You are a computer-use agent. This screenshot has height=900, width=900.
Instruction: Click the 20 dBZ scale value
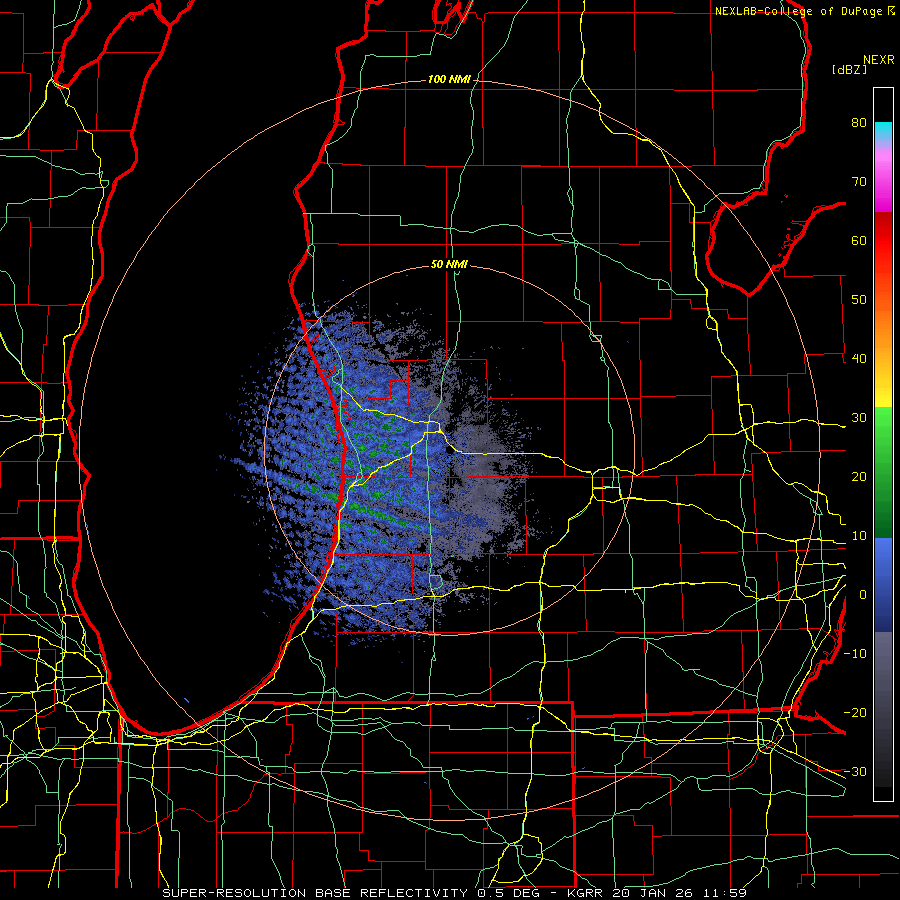[859, 476]
